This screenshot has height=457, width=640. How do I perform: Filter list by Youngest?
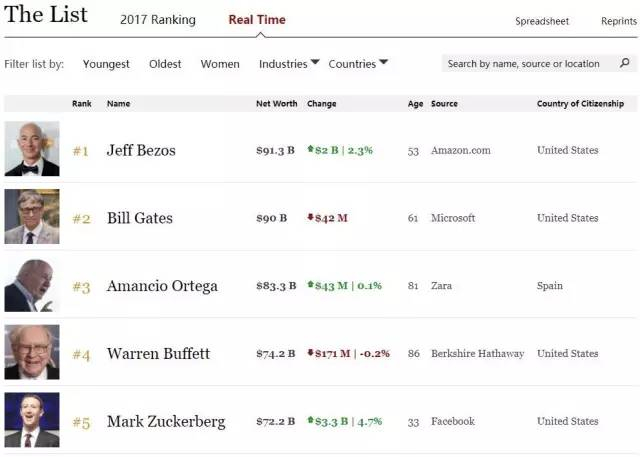106,64
